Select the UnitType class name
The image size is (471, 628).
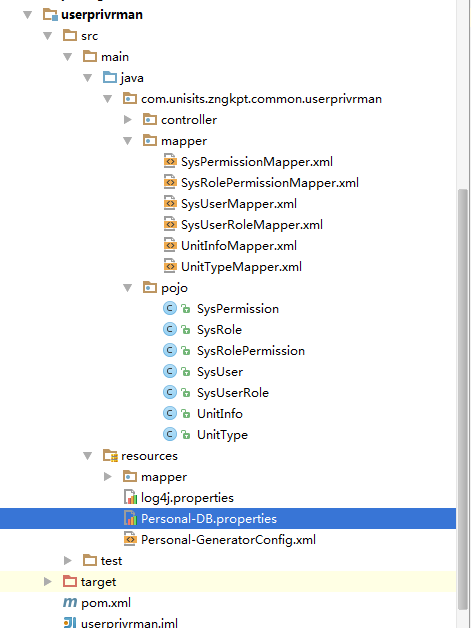click(x=222, y=435)
